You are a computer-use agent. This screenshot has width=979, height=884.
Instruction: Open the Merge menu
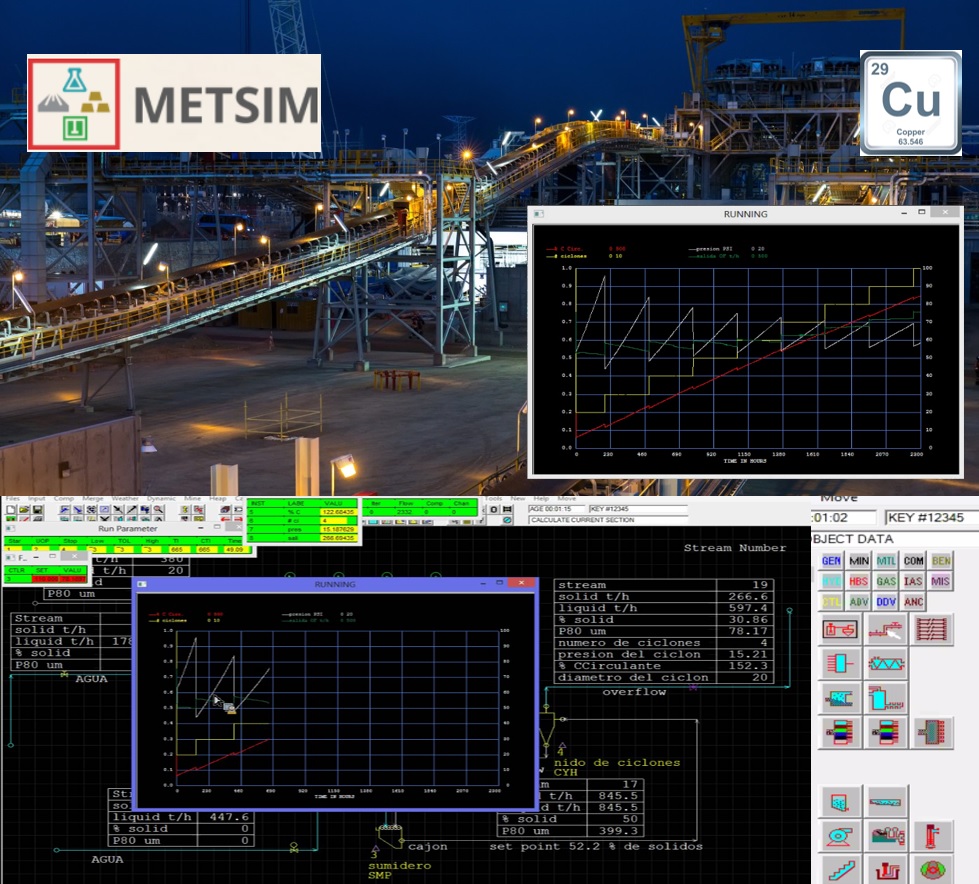click(x=93, y=498)
